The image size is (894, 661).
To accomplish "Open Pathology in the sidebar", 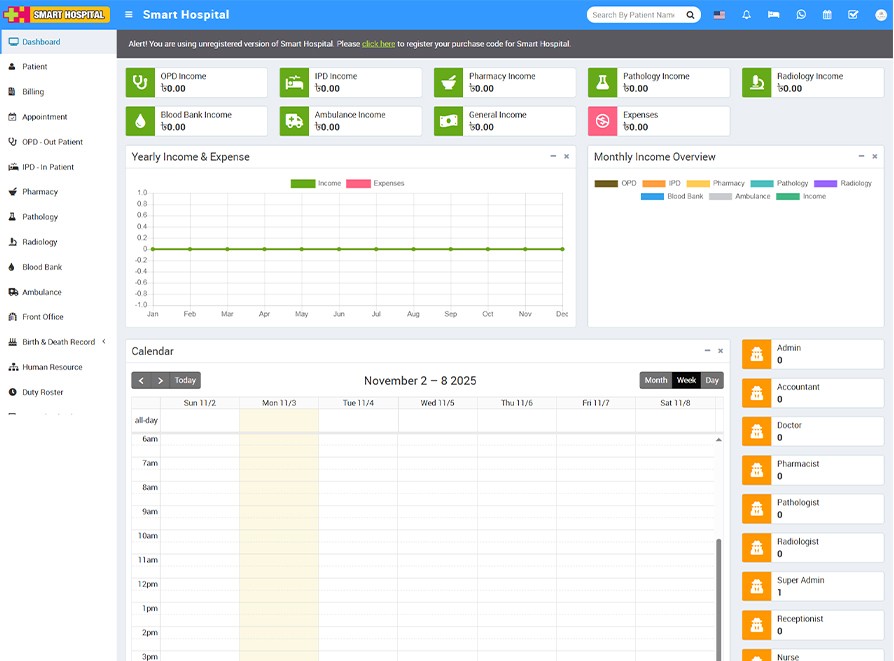I will point(40,217).
